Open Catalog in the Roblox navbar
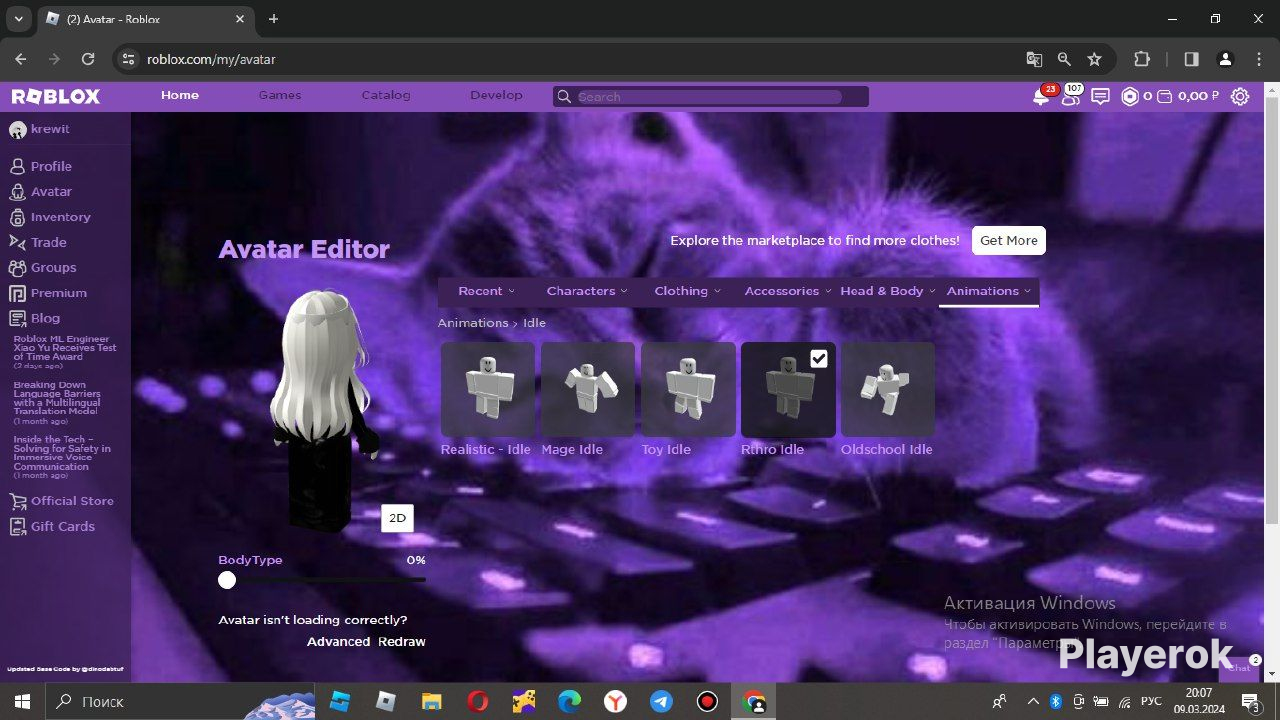Screen dimensions: 1280x720 (386, 95)
